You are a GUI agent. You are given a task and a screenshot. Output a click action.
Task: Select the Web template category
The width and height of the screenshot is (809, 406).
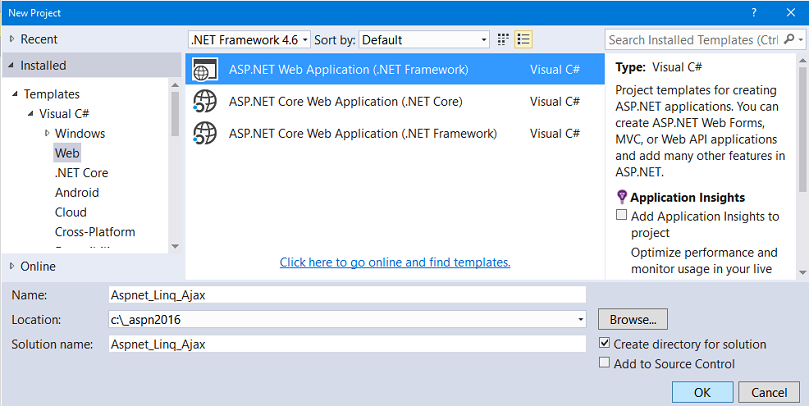pos(67,153)
